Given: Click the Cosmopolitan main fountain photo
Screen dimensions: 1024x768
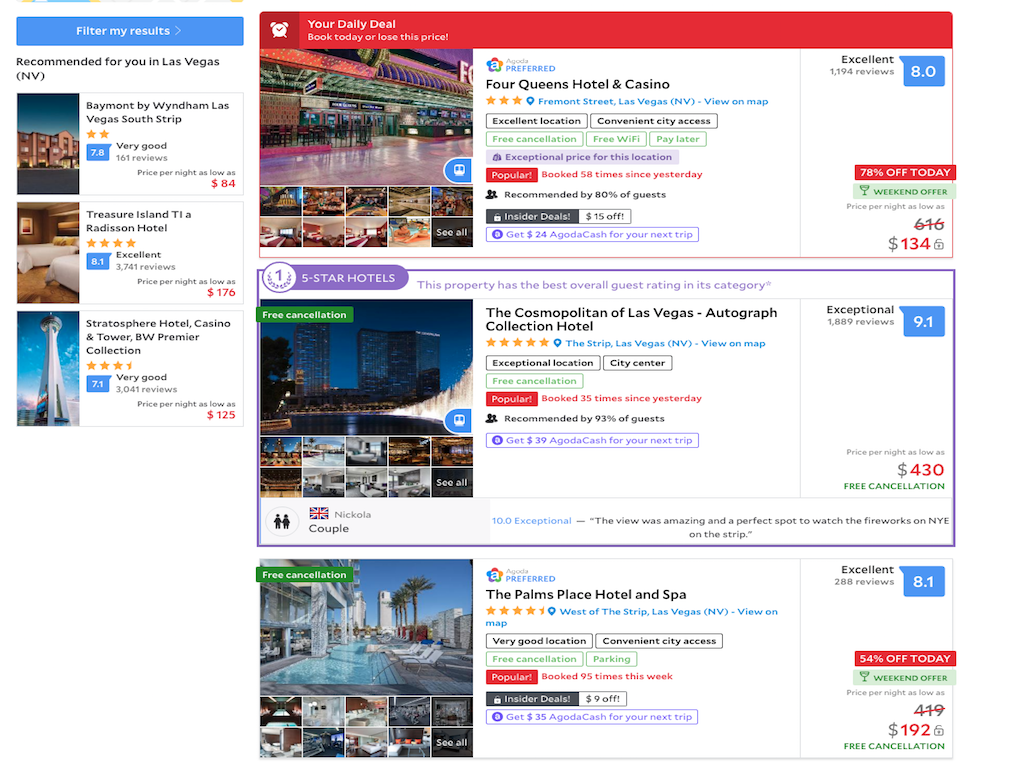Looking at the screenshot, I should [x=366, y=368].
